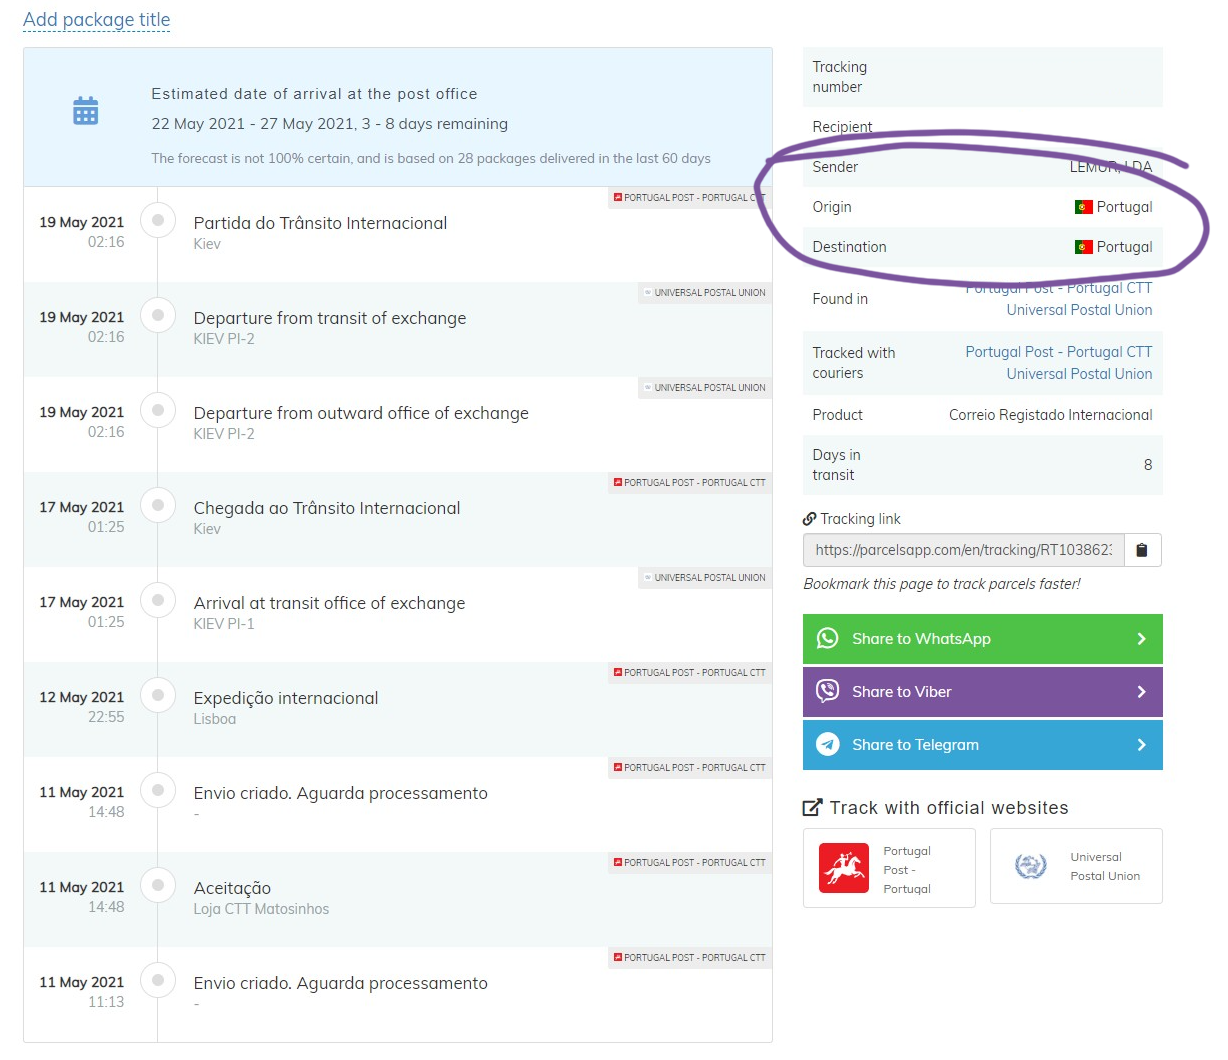Click the text Departure from transit of exchange
1228x1060 pixels.
point(330,318)
